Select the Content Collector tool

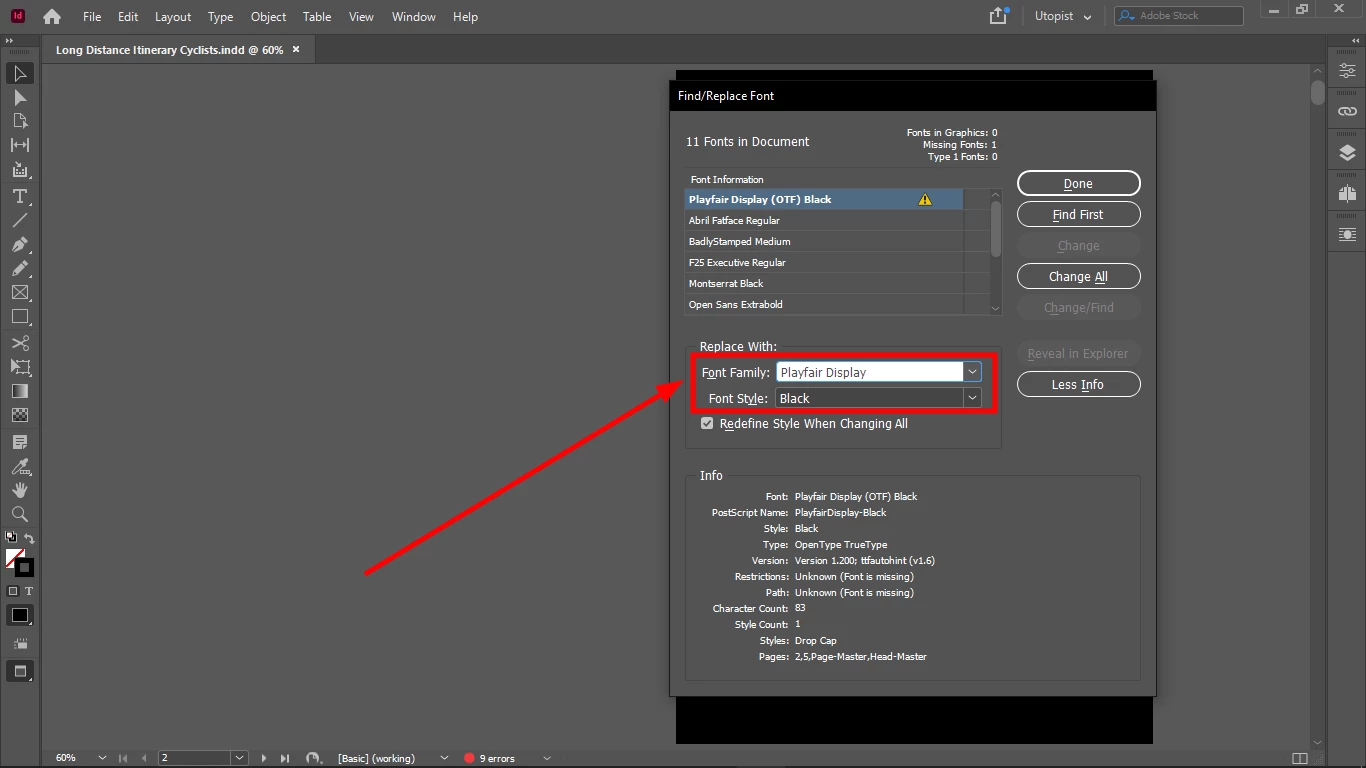pyautogui.click(x=20, y=170)
